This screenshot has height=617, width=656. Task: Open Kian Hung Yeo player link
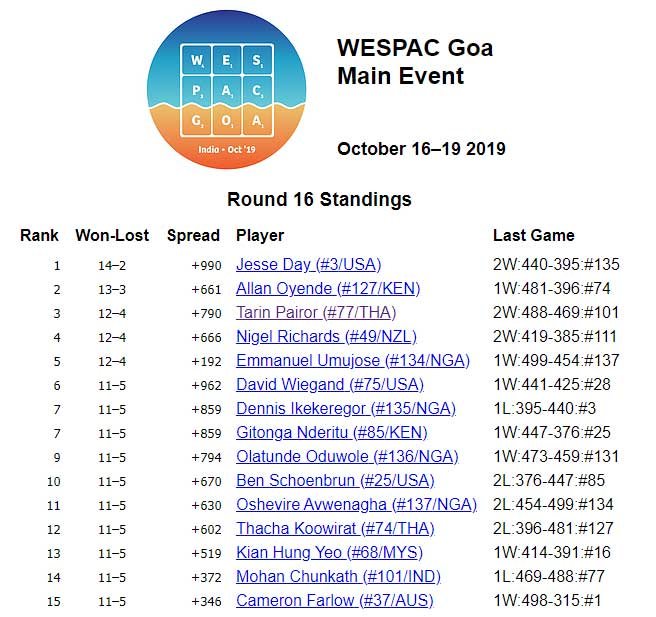(x=329, y=553)
